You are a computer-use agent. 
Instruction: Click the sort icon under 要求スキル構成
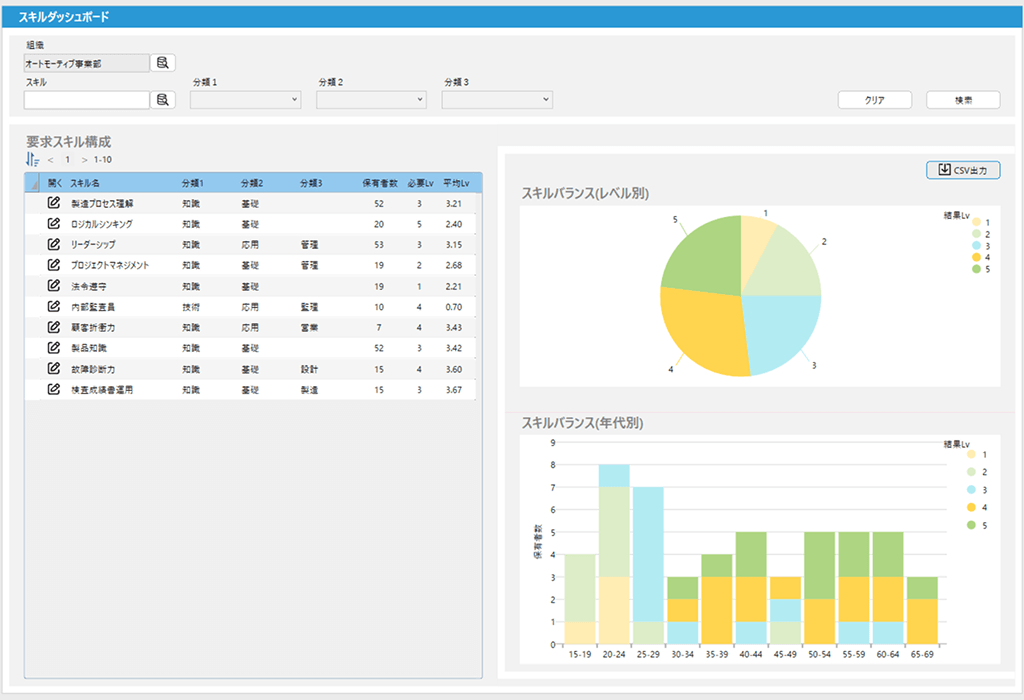[x=33, y=159]
